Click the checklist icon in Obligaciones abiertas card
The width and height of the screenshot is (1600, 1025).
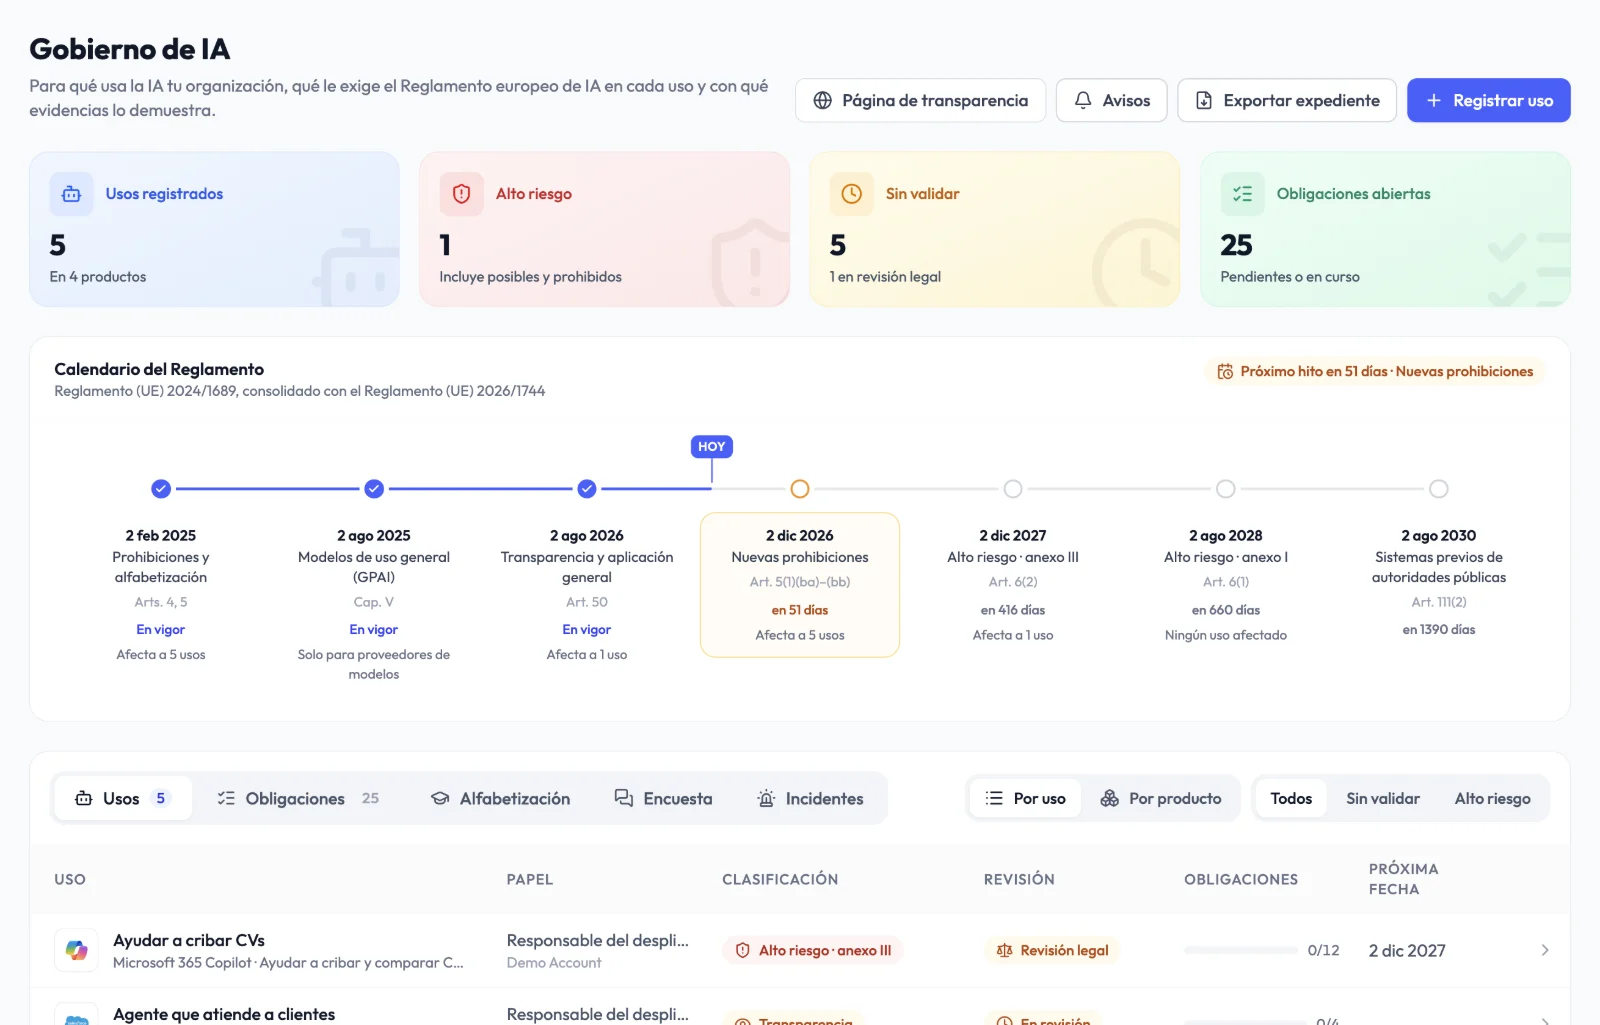coord(1242,194)
